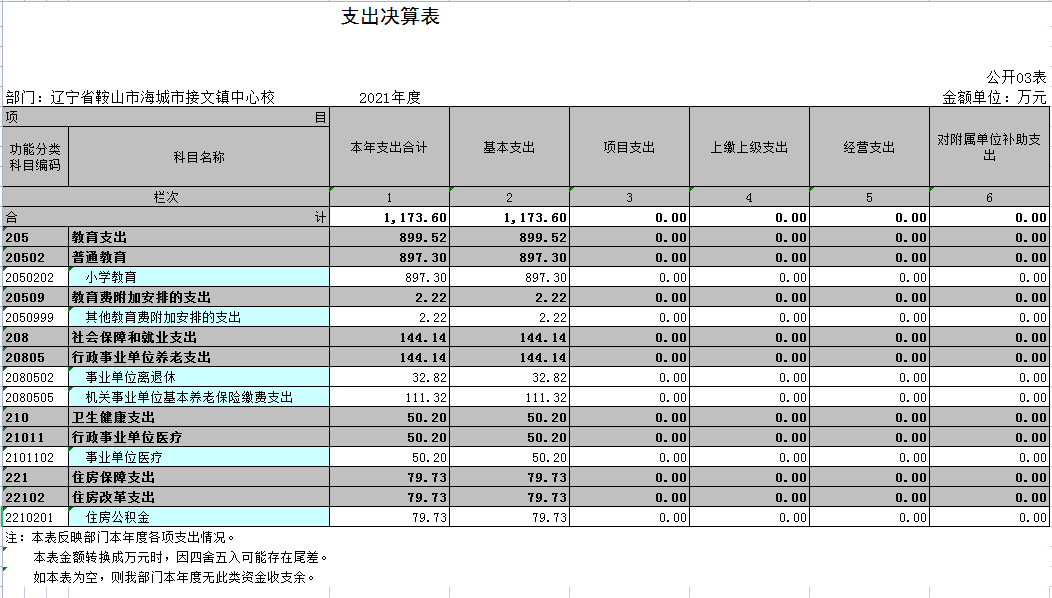Select the 其他教育费附加安排的支出 cell
The width and height of the screenshot is (1052, 598).
(x=199, y=317)
